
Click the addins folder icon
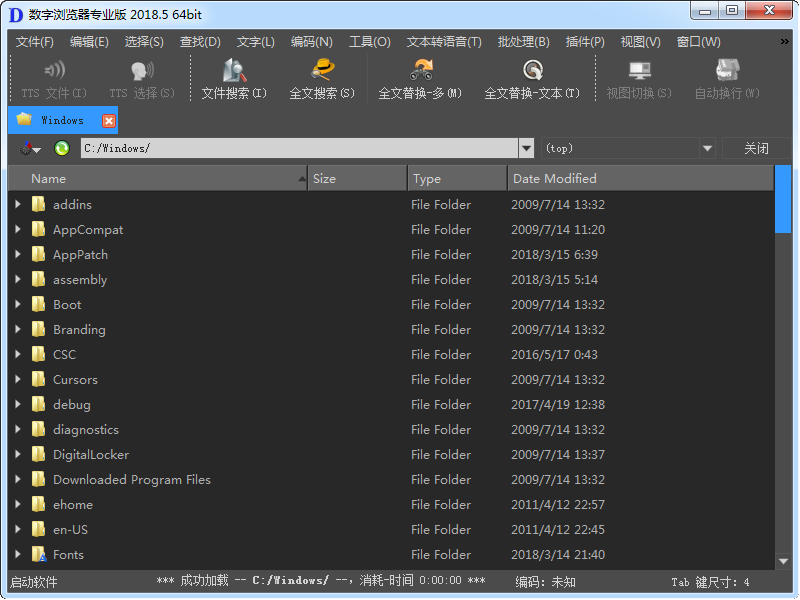point(38,204)
